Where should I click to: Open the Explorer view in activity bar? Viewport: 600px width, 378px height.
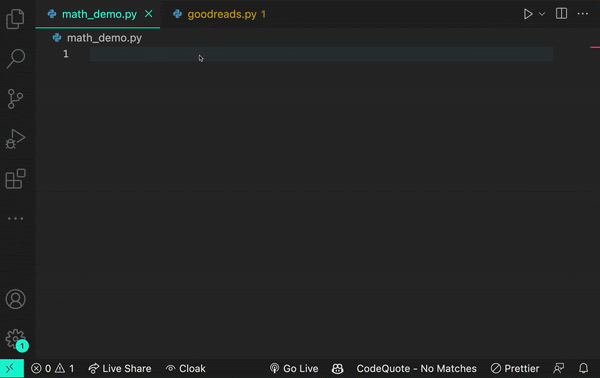[x=15, y=19]
